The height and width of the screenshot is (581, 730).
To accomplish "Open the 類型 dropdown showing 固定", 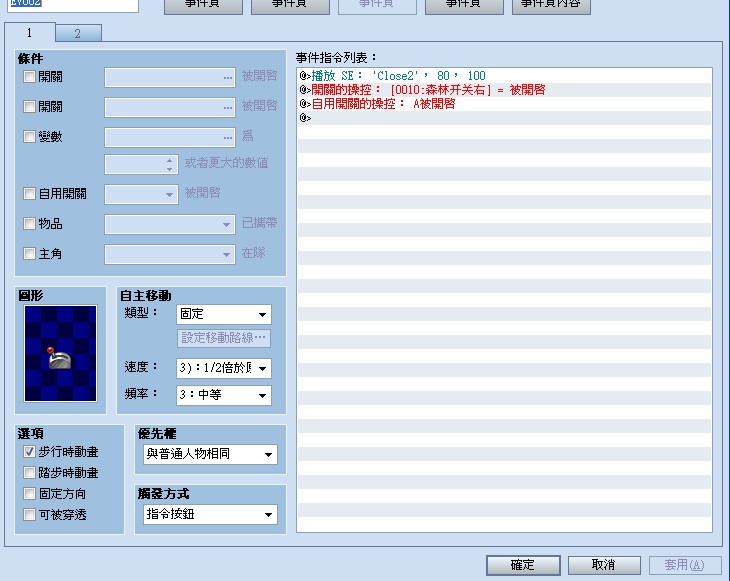I will point(224,314).
